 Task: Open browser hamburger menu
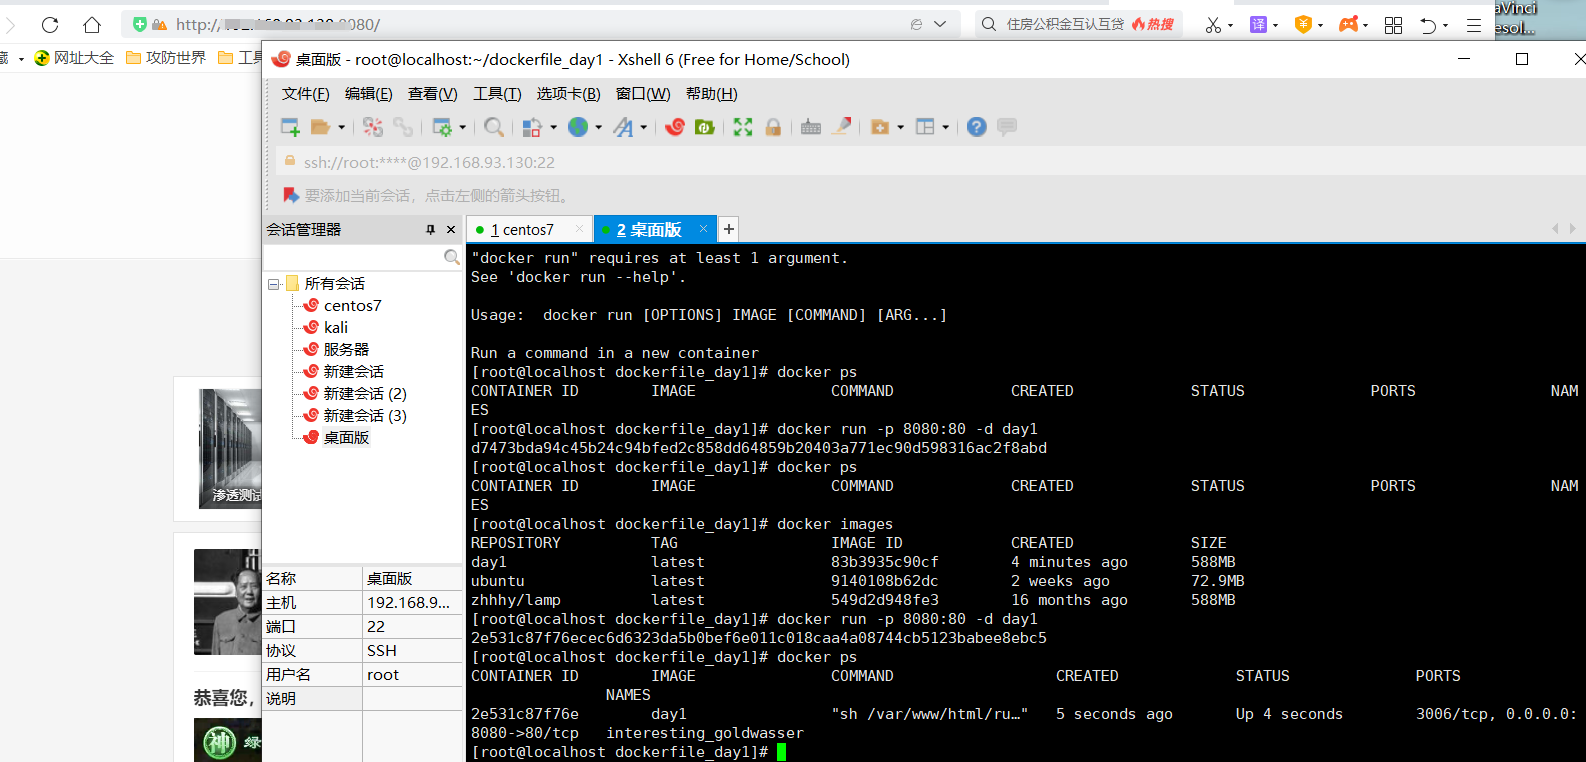click(x=1474, y=25)
